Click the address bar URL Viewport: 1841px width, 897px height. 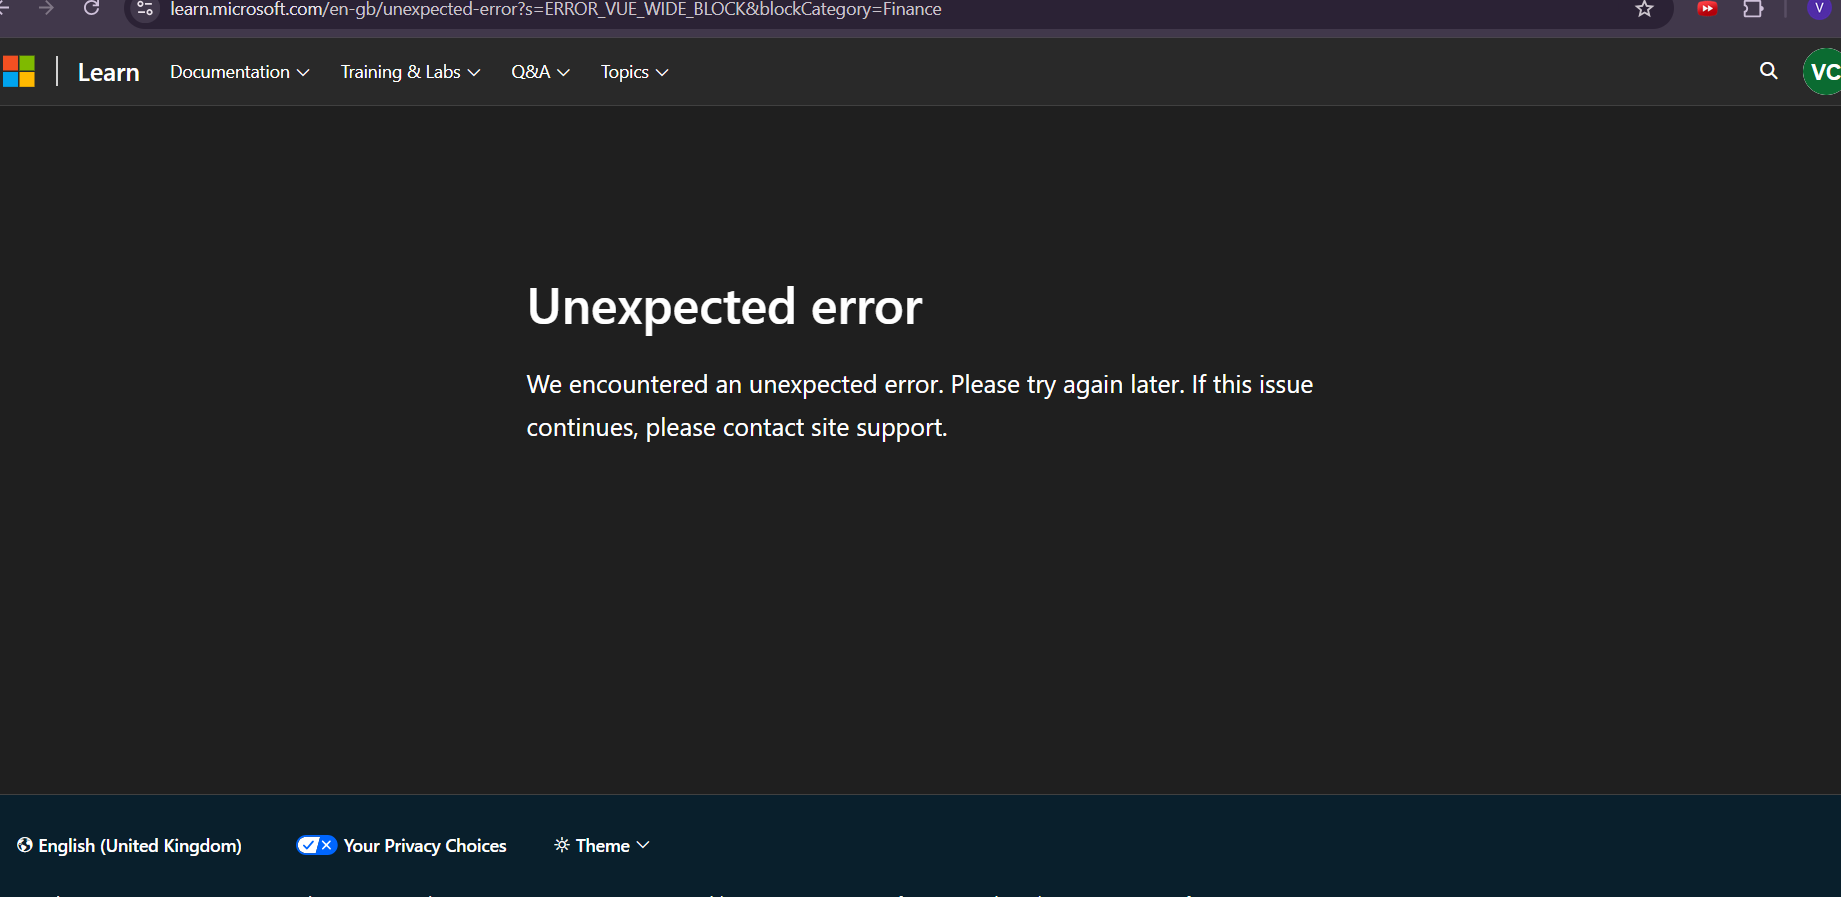tap(556, 10)
